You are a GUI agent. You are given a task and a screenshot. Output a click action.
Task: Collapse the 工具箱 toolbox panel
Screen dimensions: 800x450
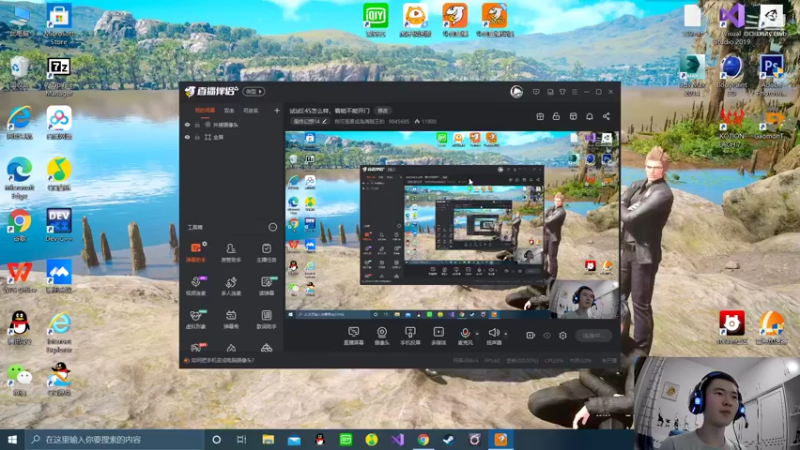tap(272, 227)
